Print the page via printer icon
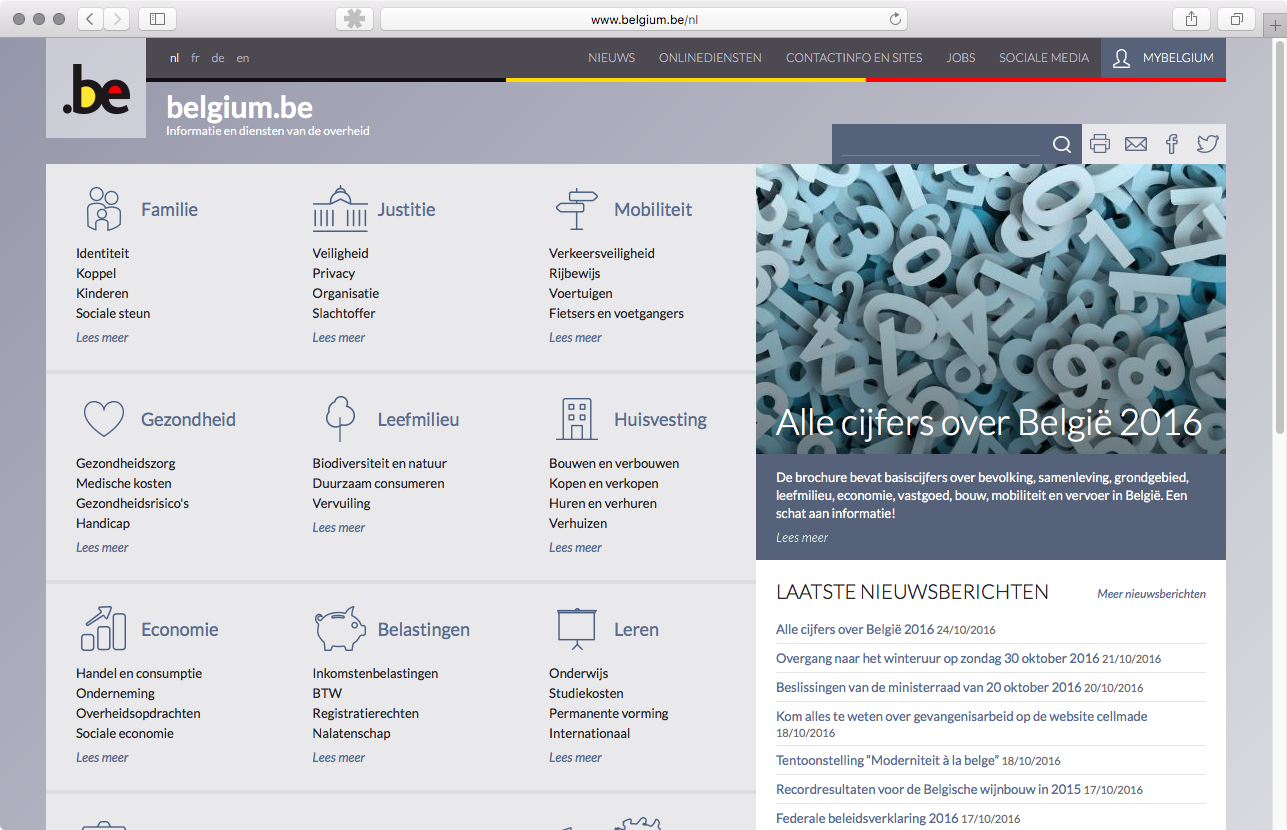The width and height of the screenshot is (1287, 830). click(x=1100, y=144)
